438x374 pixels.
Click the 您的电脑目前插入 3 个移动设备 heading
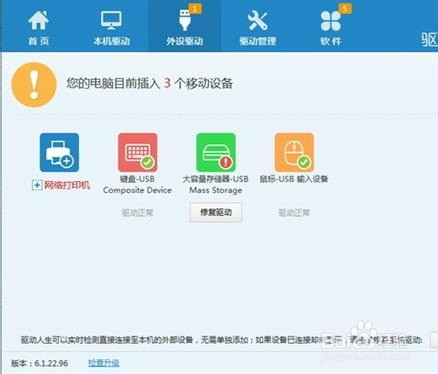(149, 83)
